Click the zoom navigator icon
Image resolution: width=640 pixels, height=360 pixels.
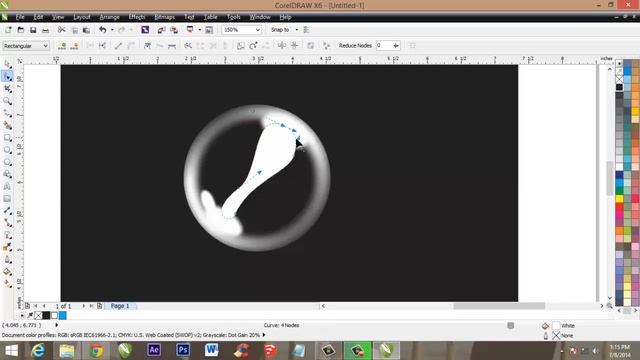[x=609, y=306]
